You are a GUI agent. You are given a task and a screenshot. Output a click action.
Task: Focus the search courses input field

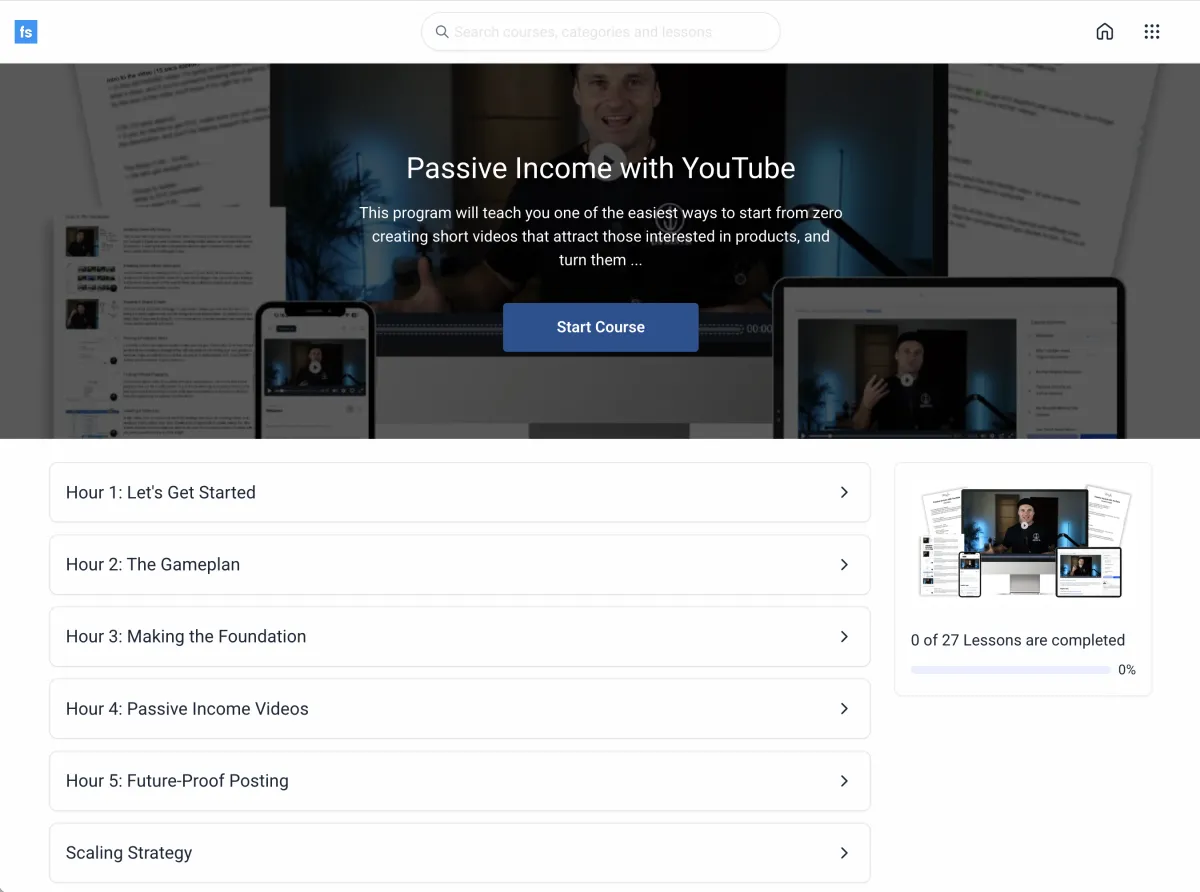click(x=601, y=32)
